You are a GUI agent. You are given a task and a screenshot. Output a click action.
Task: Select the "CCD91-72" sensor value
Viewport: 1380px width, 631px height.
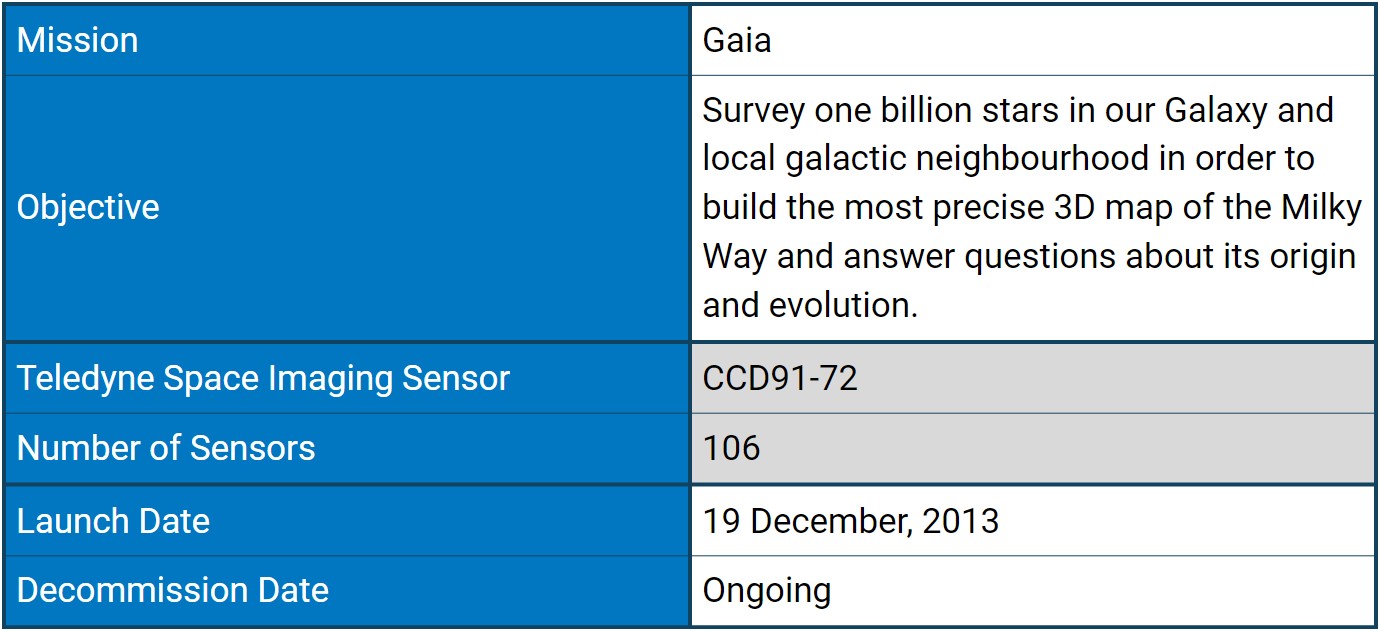780,378
